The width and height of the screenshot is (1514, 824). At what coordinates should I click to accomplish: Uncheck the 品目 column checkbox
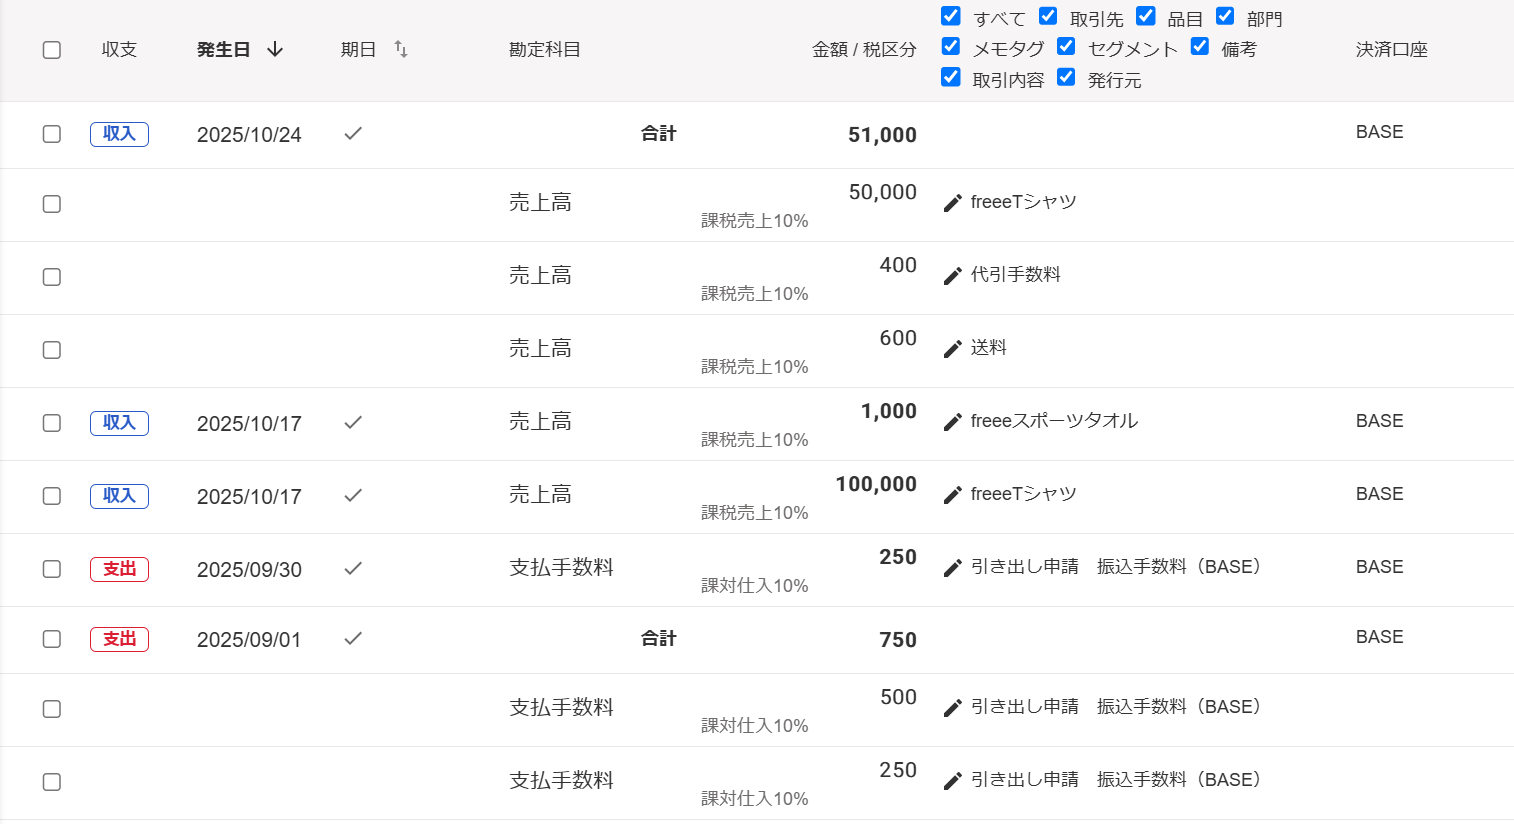click(1146, 16)
